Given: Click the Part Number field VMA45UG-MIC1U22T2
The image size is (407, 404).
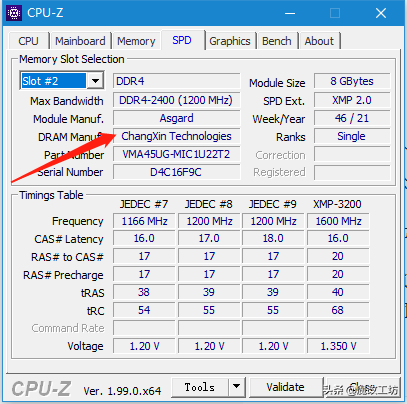Looking at the screenshot, I should [176, 154].
